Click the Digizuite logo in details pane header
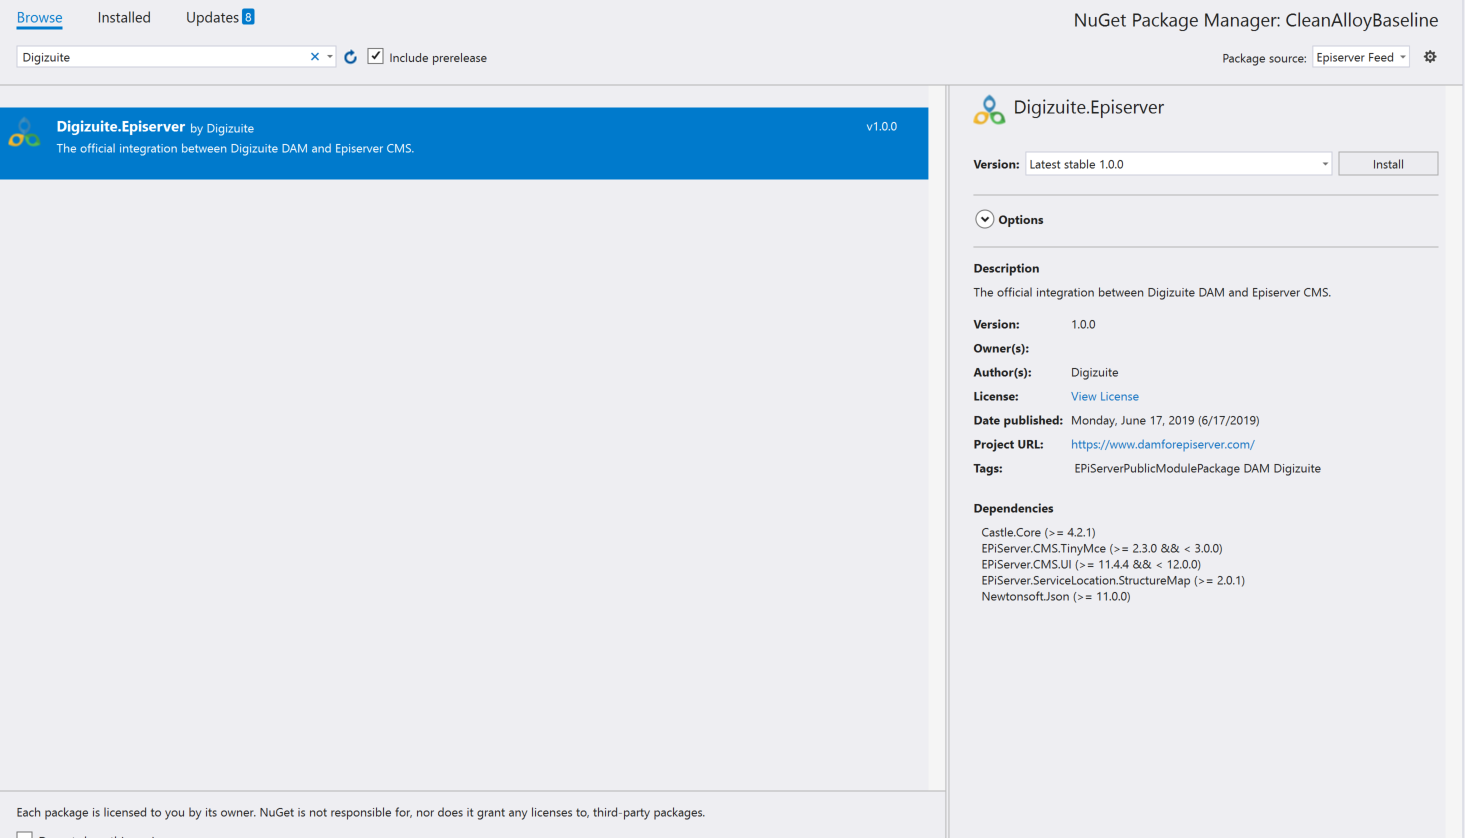 coord(989,110)
